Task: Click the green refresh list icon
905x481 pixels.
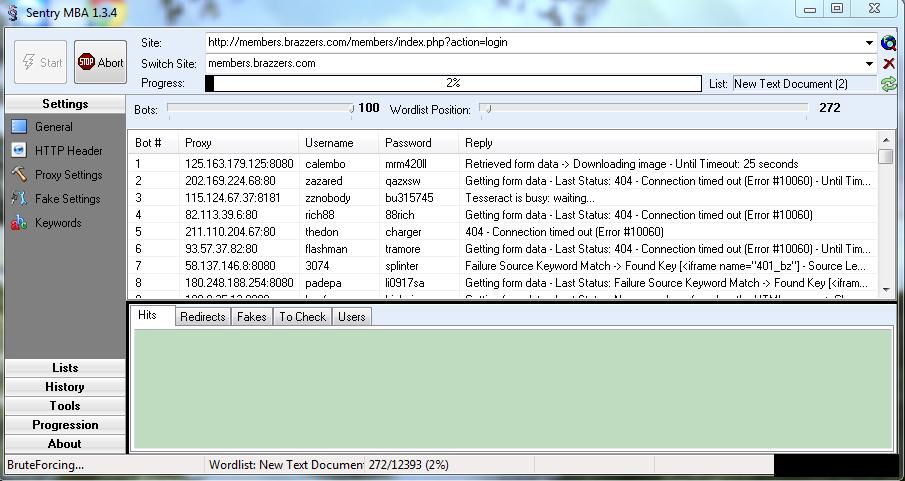Action: pyautogui.click(x=888, y=84)
